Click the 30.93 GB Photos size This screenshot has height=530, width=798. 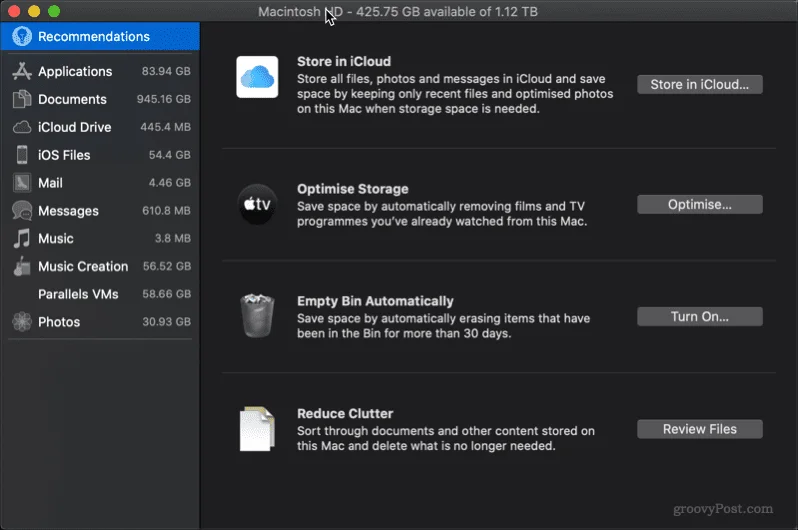[x=166, y=322]
